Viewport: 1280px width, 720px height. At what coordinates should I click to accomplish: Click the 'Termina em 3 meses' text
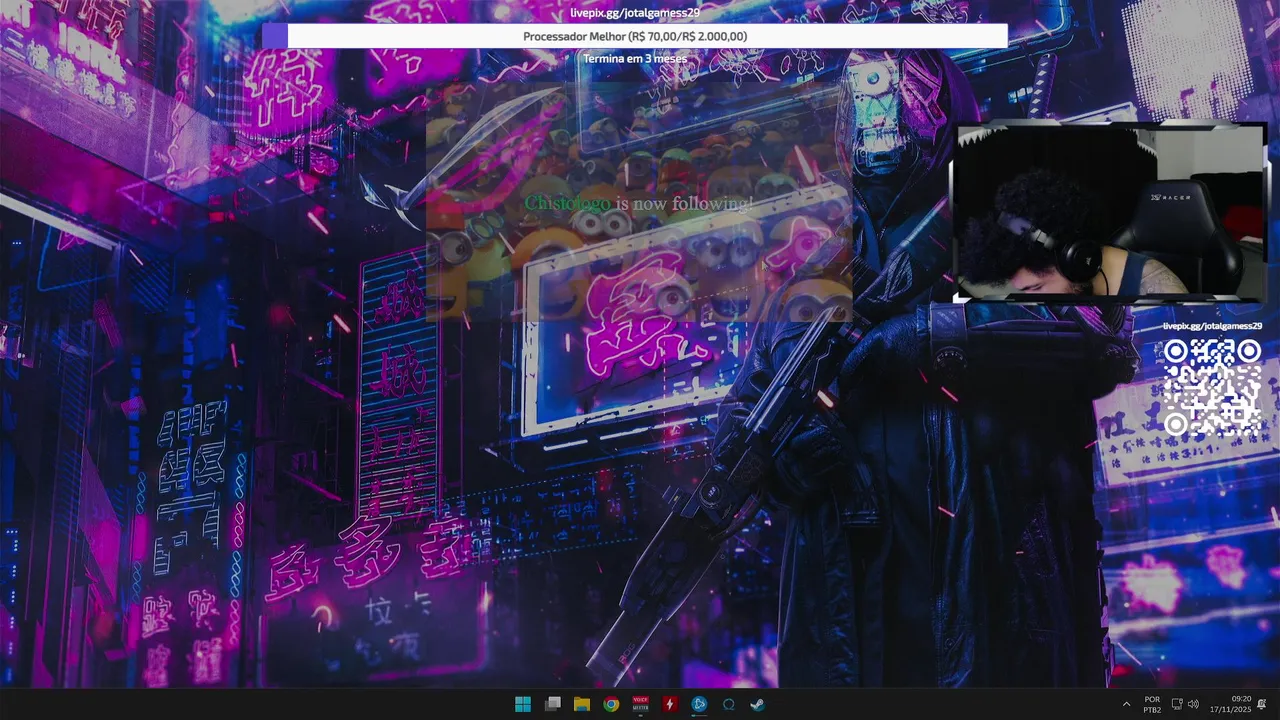635,58
